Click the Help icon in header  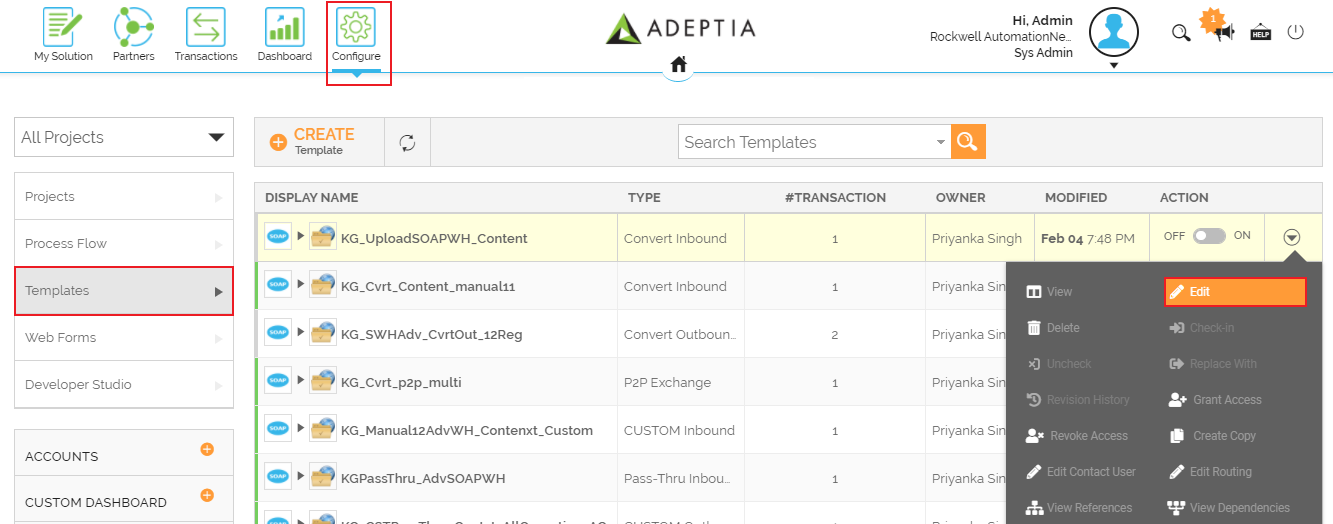point(1260,32)
